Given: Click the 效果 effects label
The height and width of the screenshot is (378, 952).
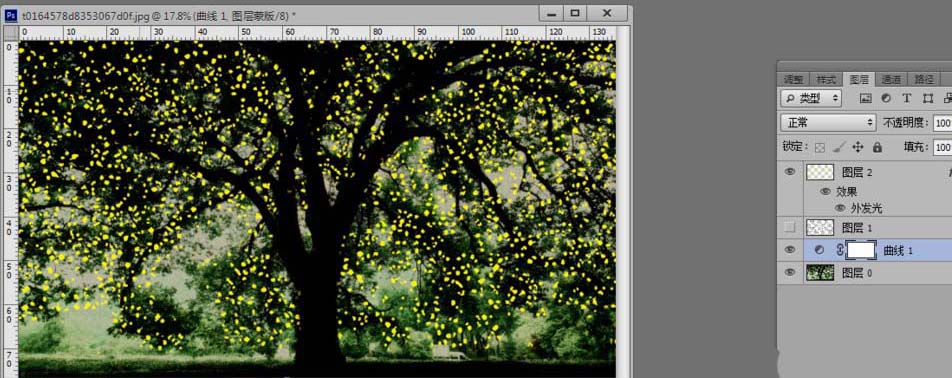Looking at the screenshot, I should tap(846, 192).
